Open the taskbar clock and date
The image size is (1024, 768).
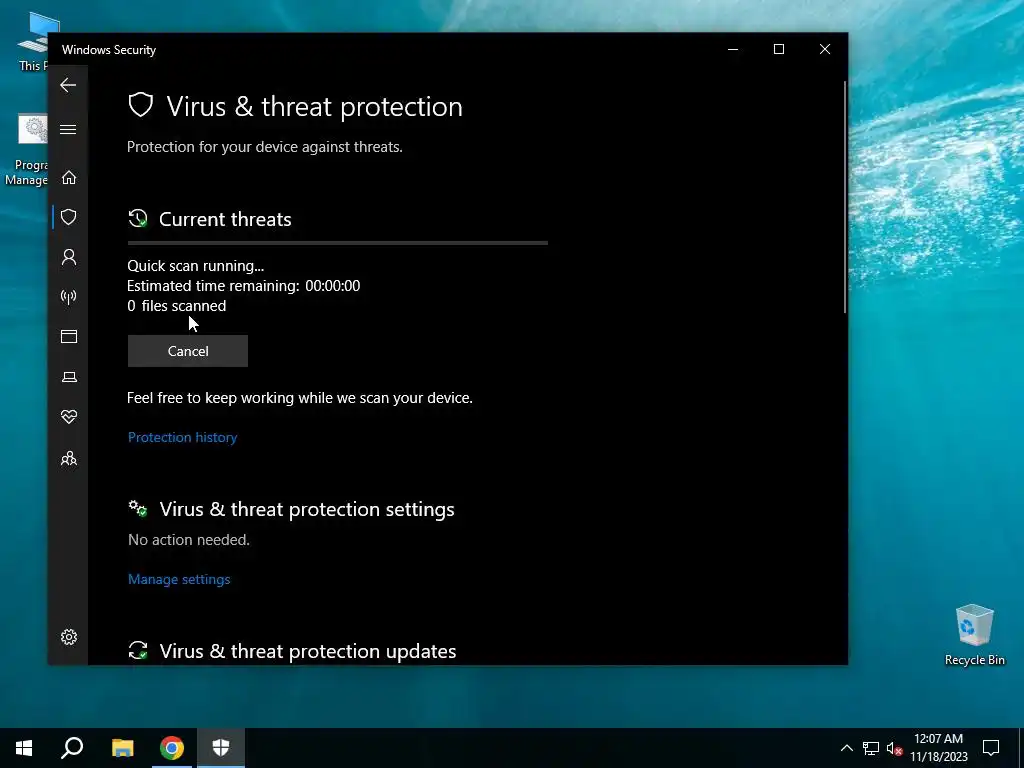click(938, 748)
